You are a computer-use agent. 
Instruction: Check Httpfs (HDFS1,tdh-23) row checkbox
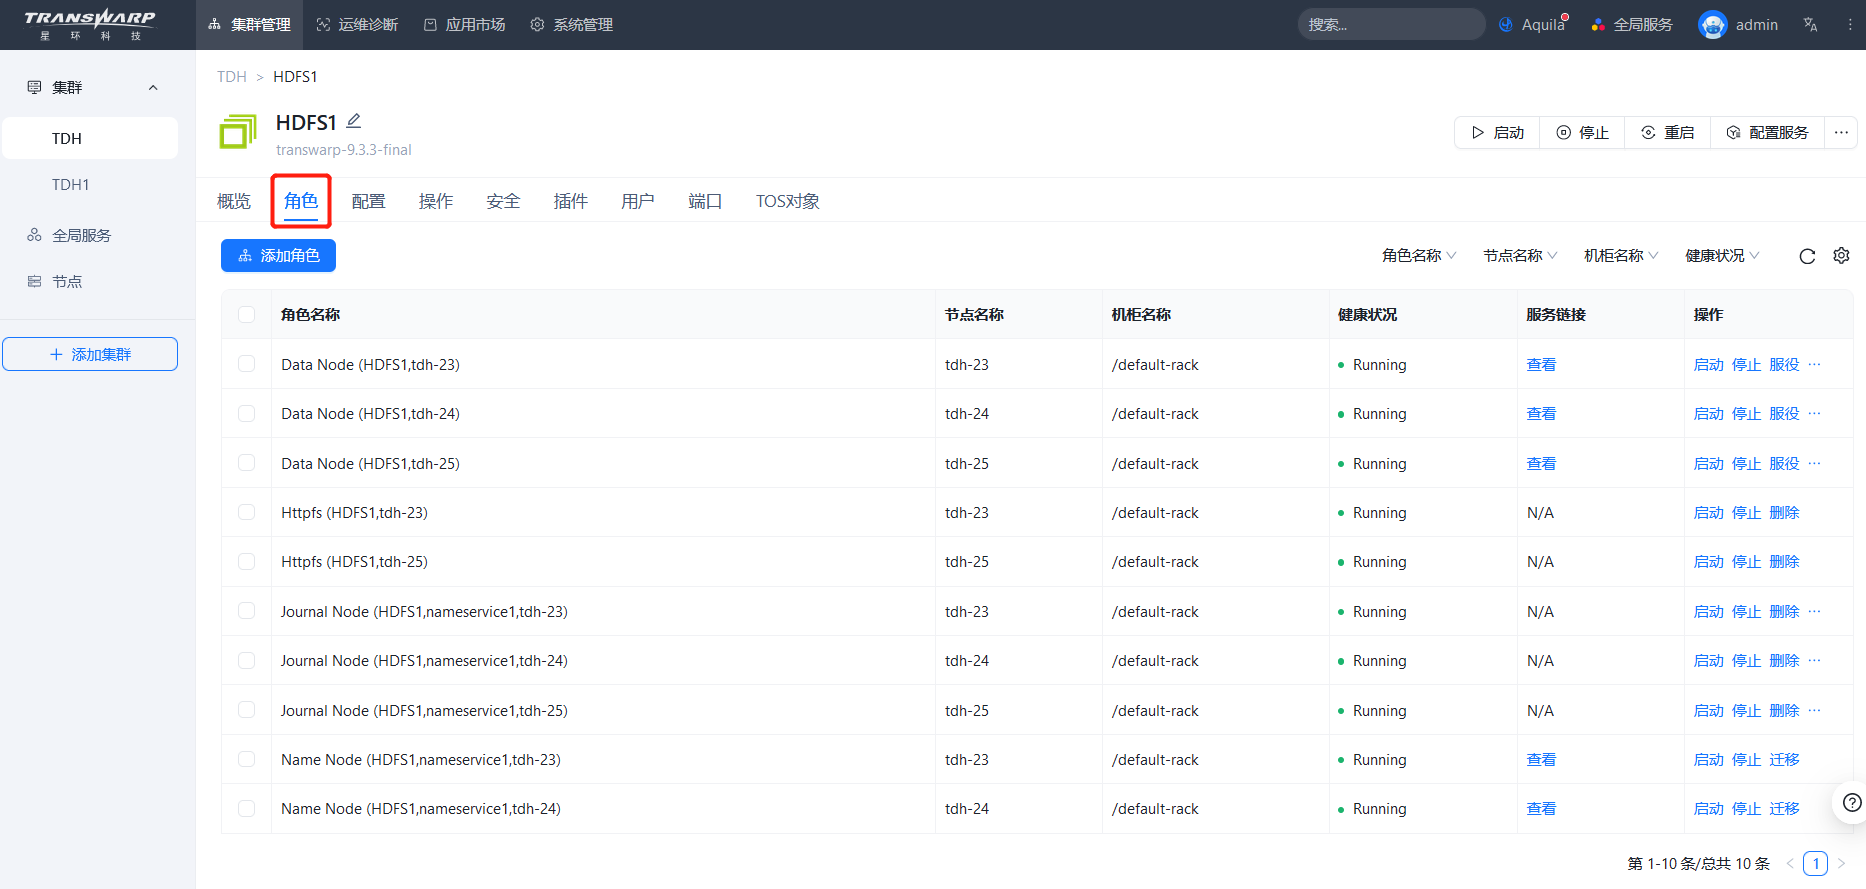pyautogui.click(x=246, y=512)
